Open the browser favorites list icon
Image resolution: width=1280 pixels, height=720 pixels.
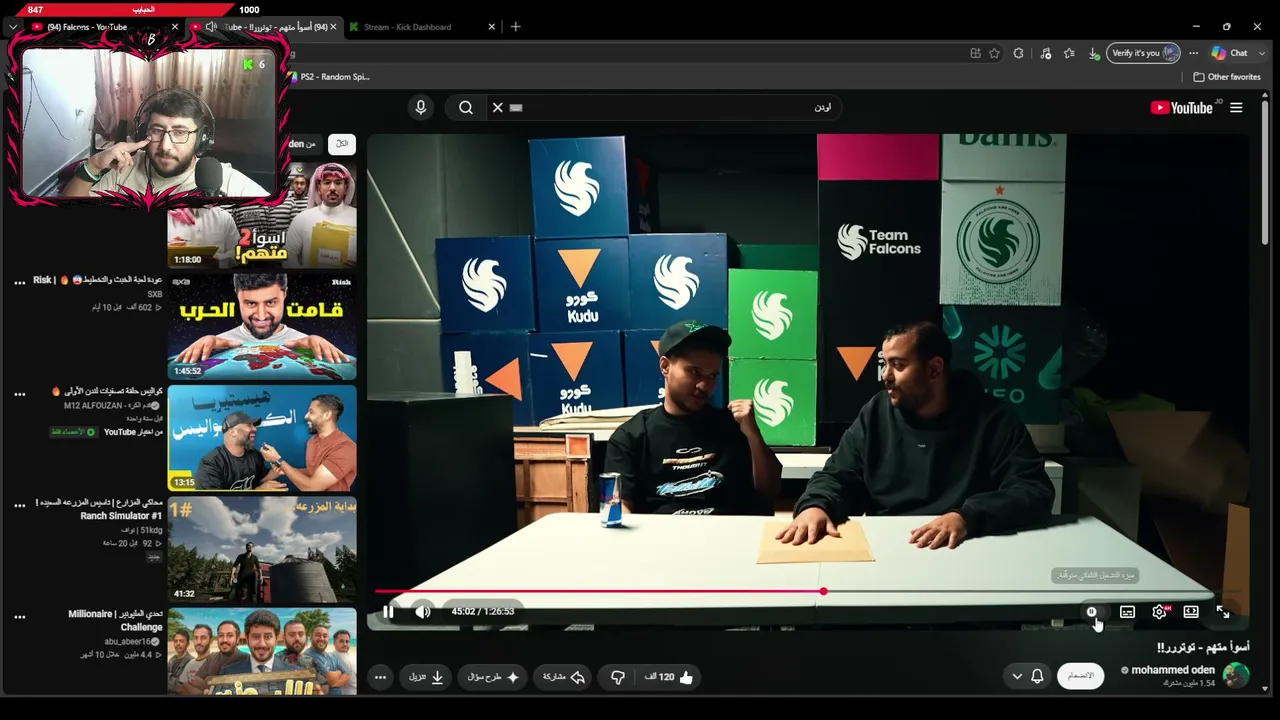coord(1069,53)
